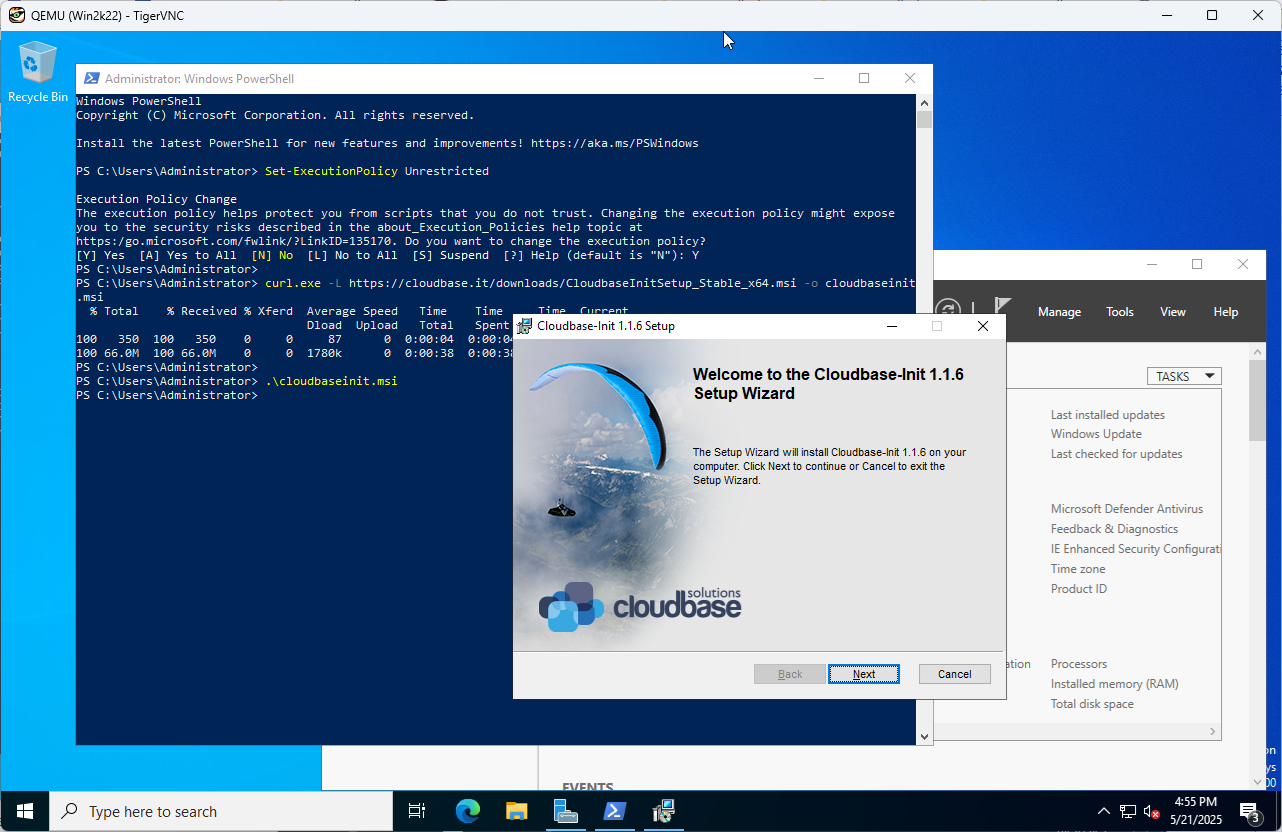Show hidden tray icons chevron
The width and height of the screenshot is (1282, 832).
tap(1104, 811)
